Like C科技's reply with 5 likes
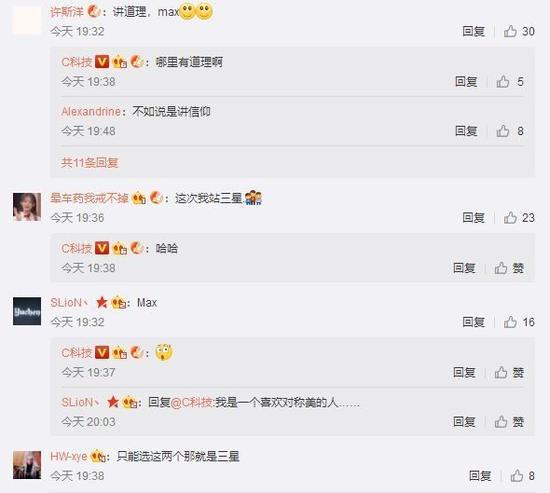This screenshot has height=493, width=550. [510, 81]
